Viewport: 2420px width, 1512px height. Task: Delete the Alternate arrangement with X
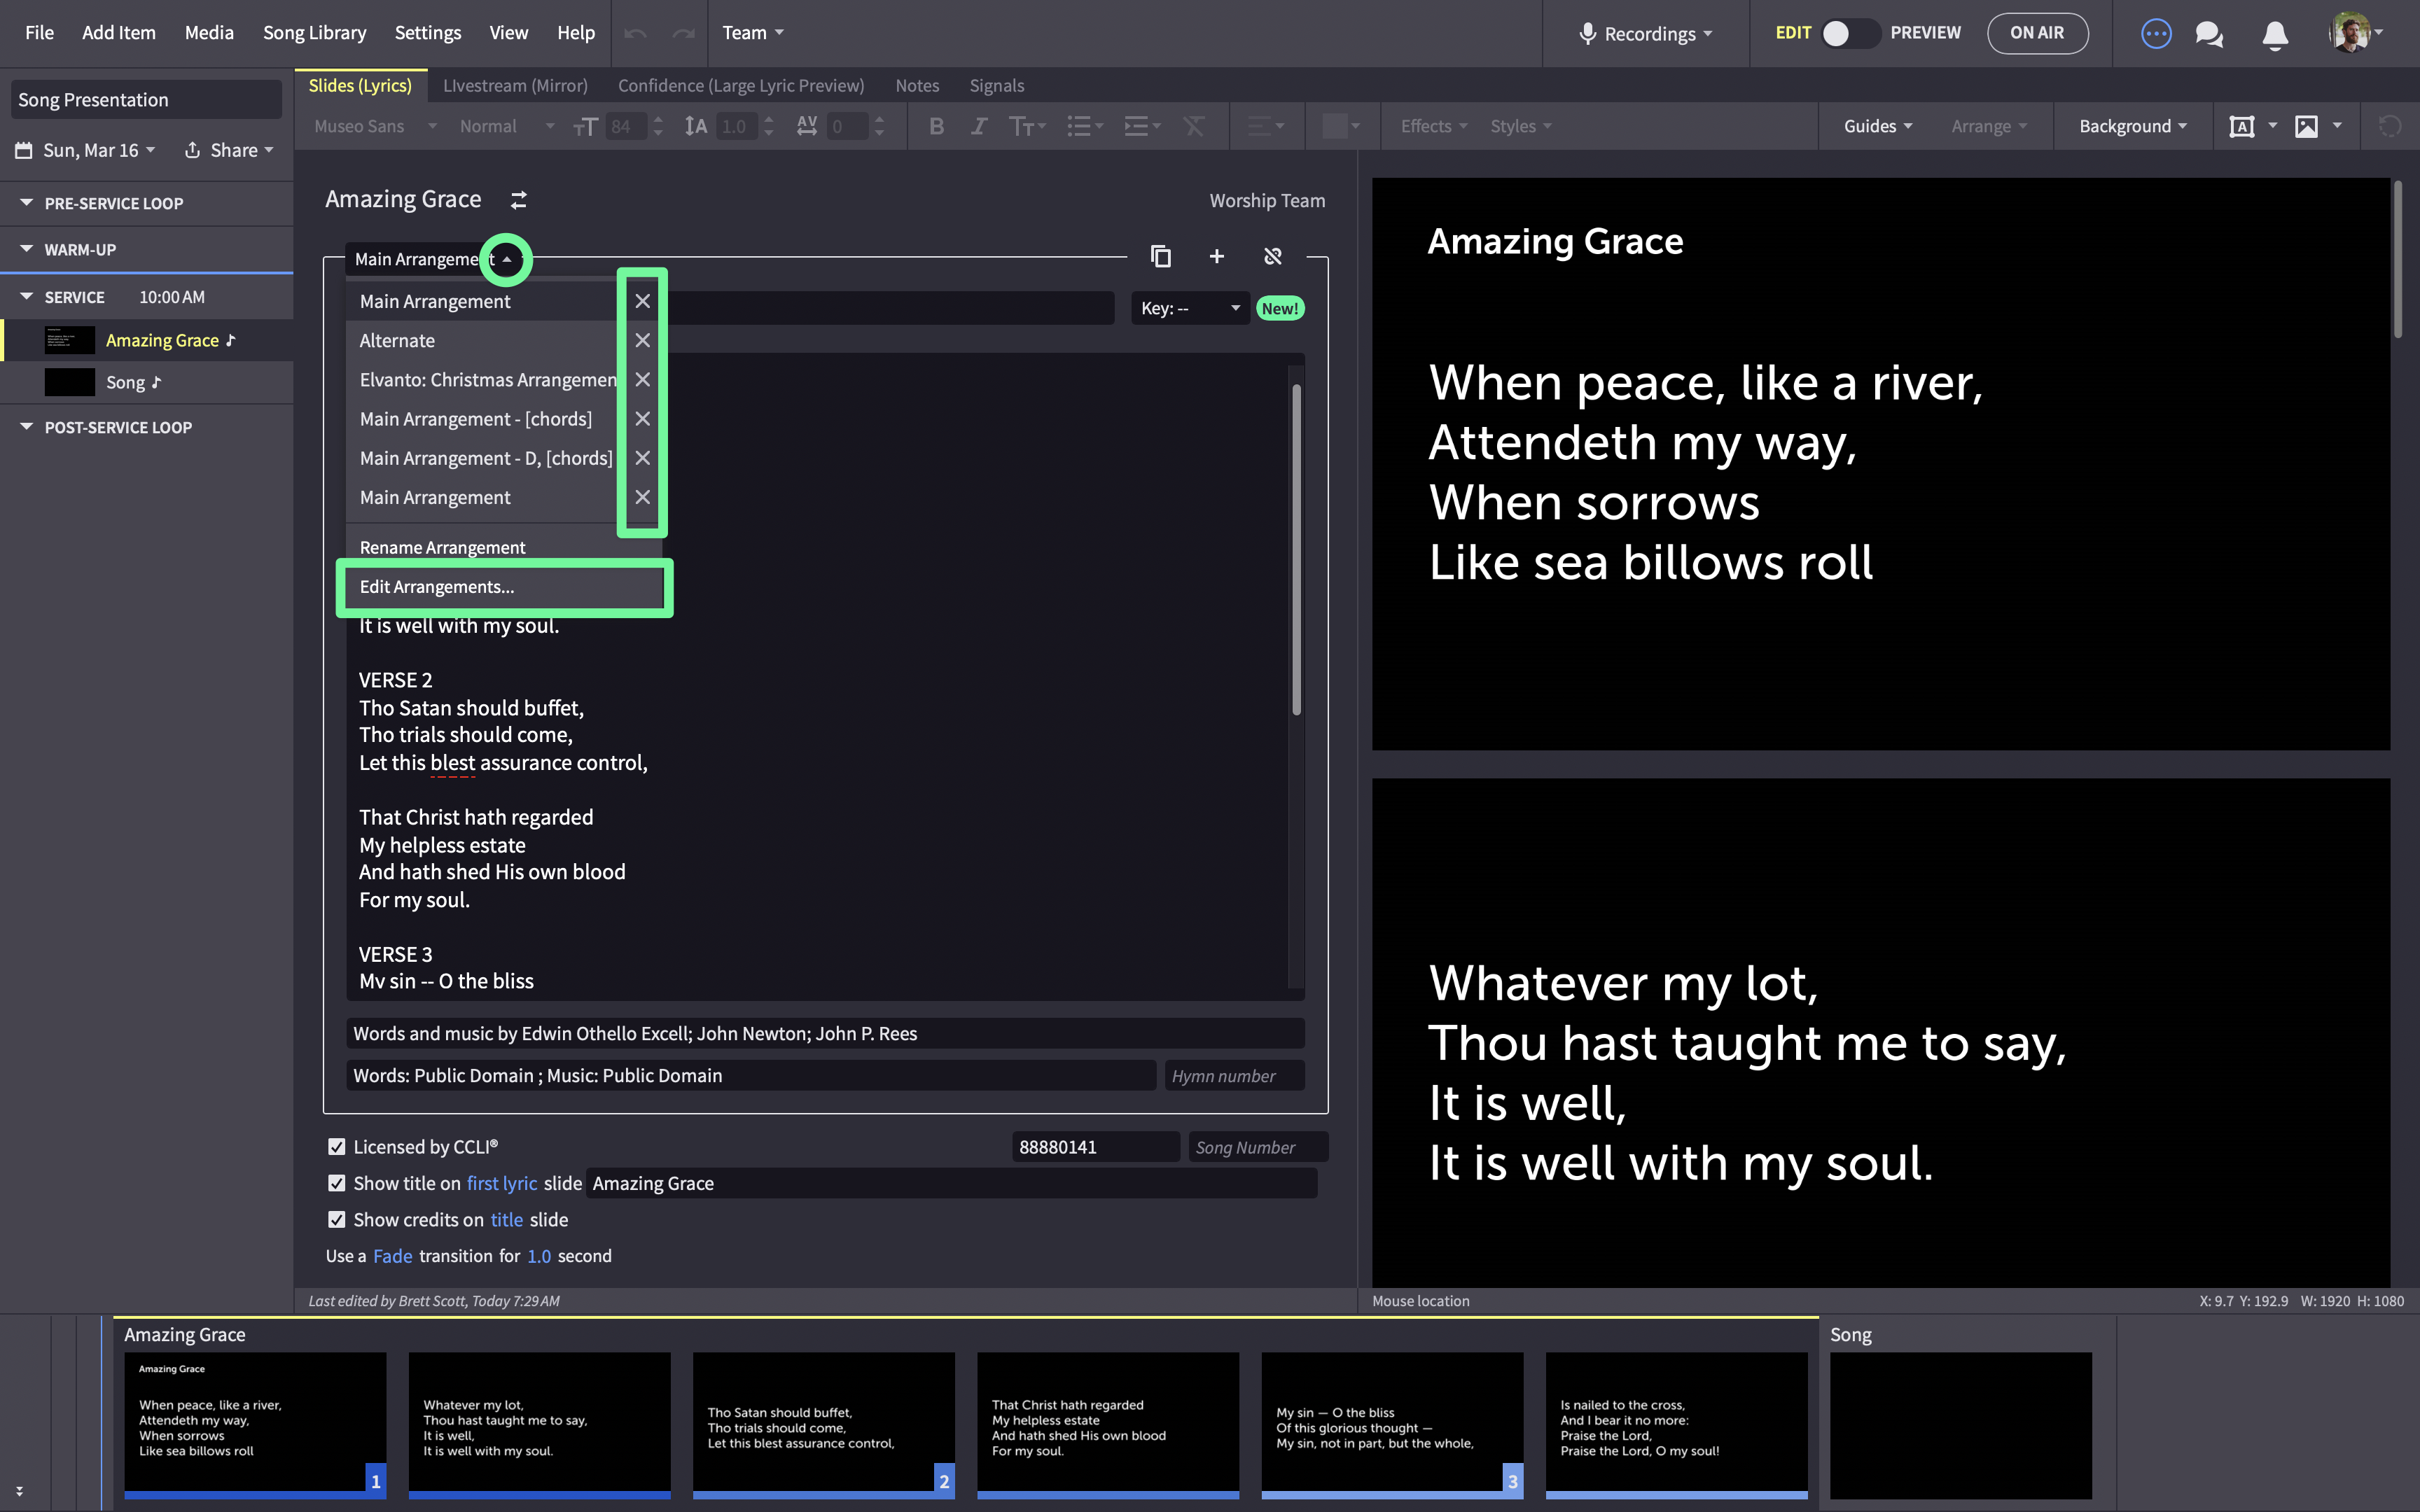pyautogui.click(x=642, y=340)
